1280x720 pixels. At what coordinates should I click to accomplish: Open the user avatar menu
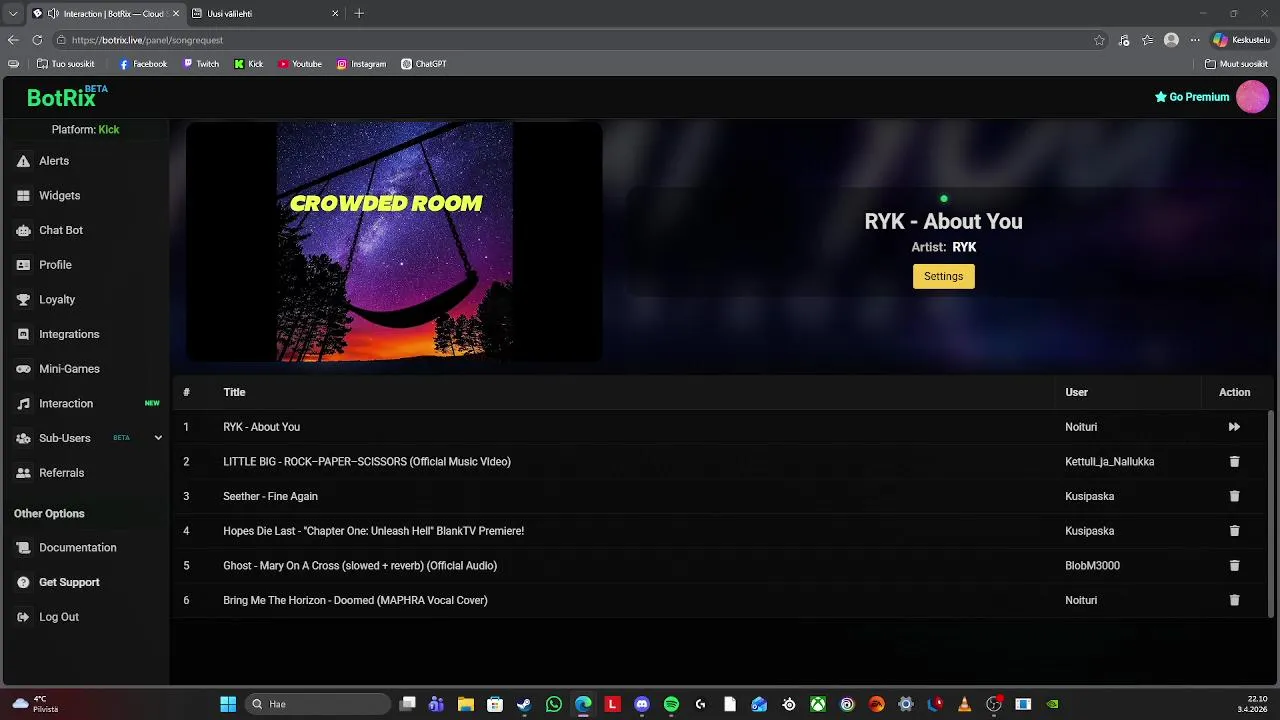point(1252,97)
